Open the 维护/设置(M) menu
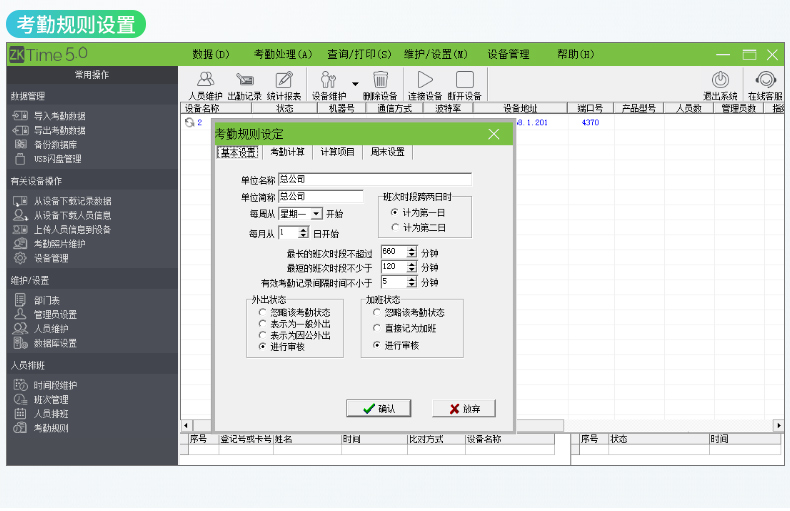 pyautogui.click(x=435, y=54)
